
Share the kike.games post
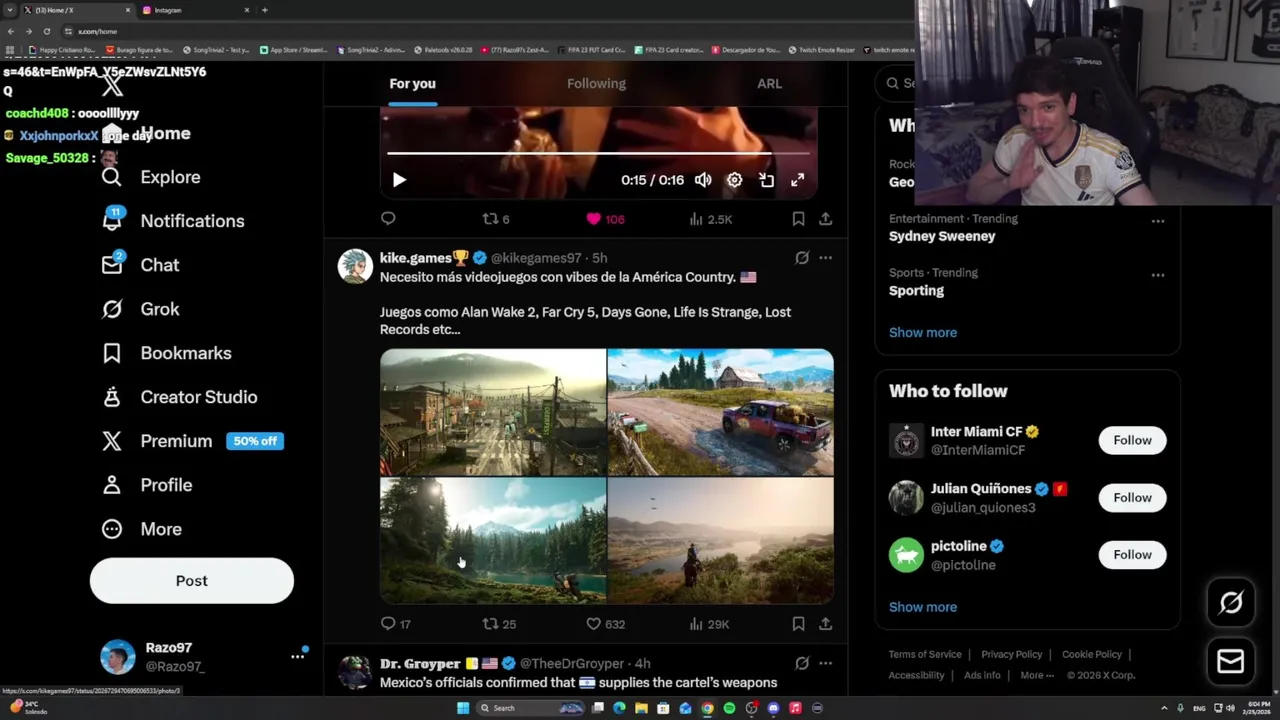click(x=825, y=623)
